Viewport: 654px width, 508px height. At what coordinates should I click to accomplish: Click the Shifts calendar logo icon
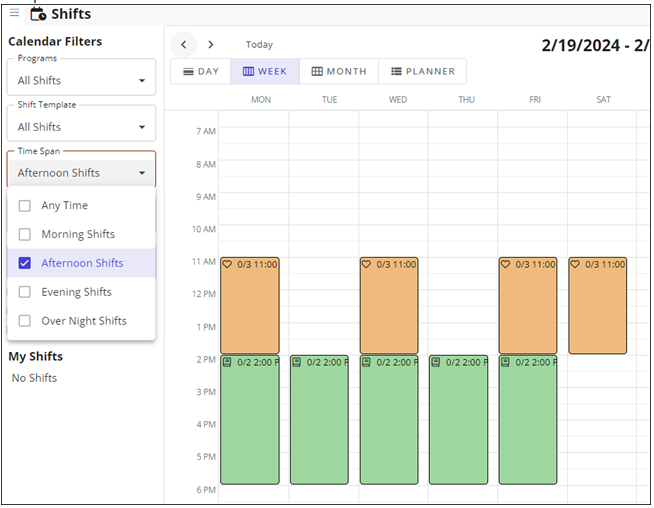coord(38,14)
